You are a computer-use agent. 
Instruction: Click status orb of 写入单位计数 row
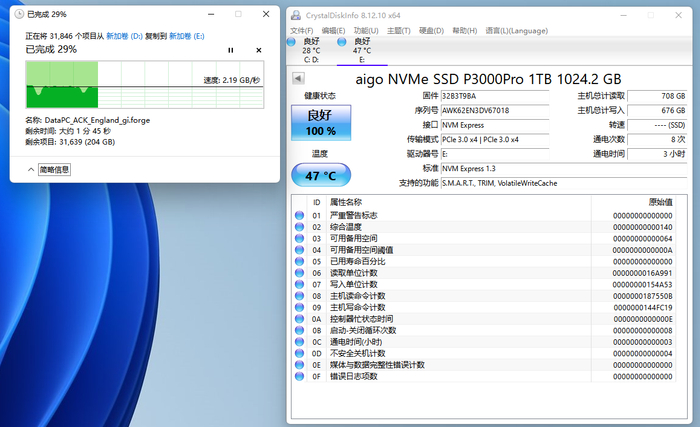[299, 285]
